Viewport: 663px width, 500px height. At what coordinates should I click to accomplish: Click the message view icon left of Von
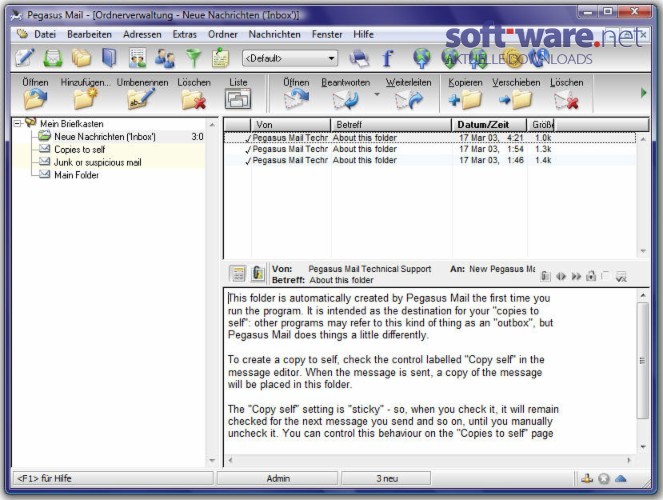pyautogui.click(x=238, y=273)
